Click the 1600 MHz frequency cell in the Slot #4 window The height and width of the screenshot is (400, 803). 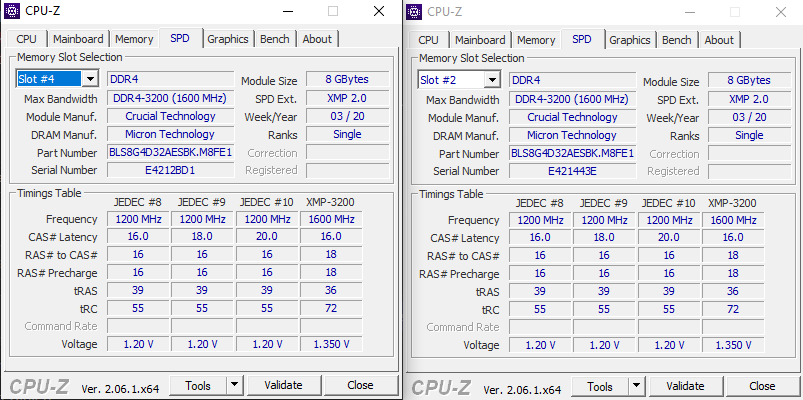pos(331,219)
